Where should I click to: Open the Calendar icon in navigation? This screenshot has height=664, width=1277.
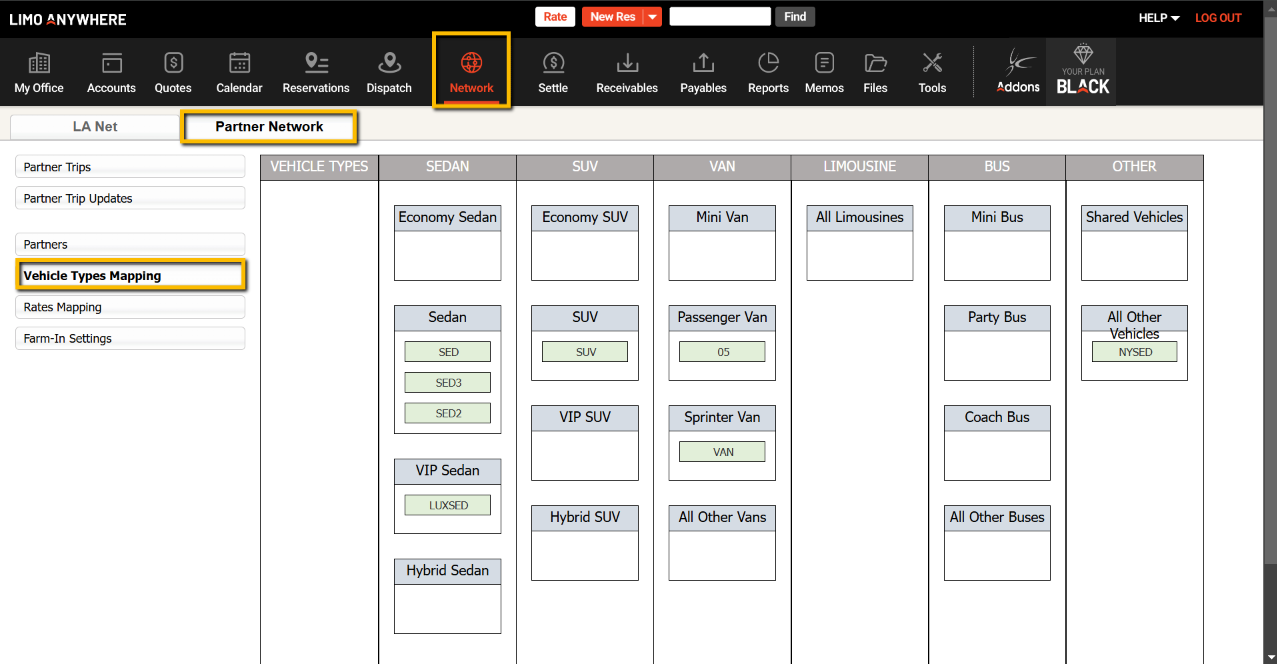tap(239, 64)
